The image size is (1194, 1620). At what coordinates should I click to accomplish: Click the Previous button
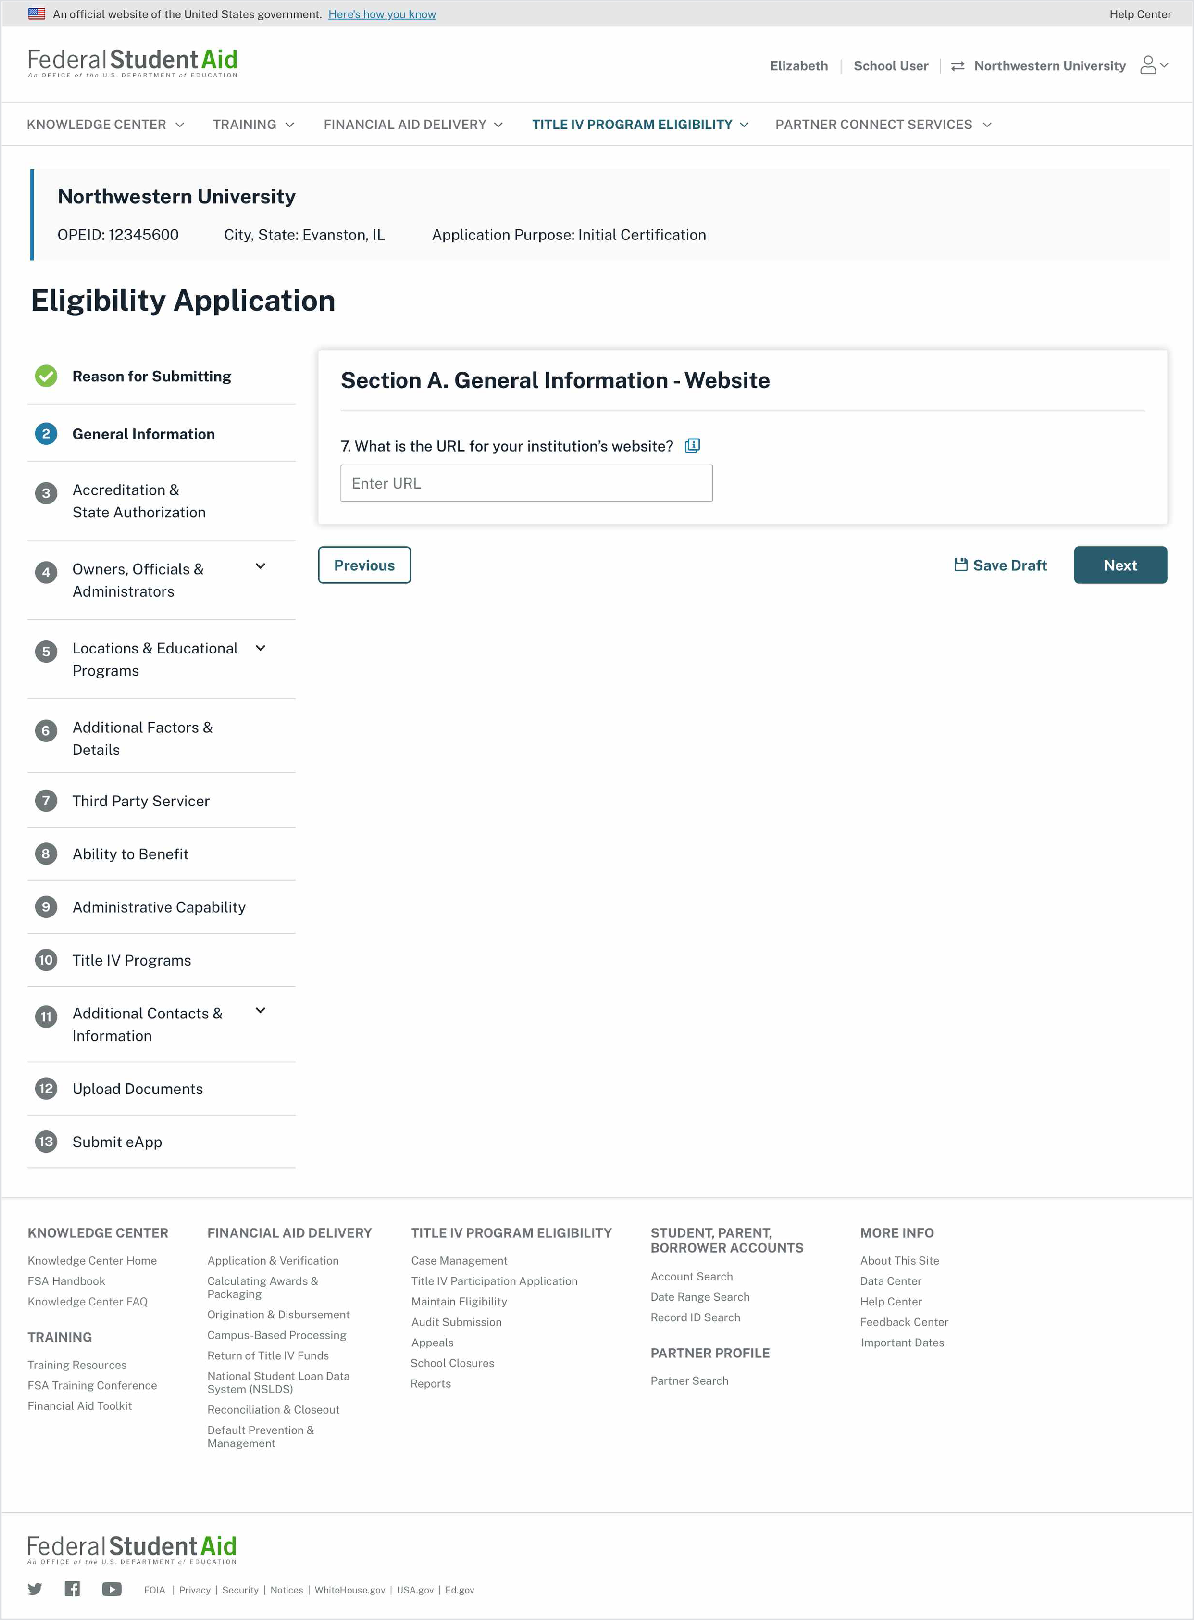(364, 565)
